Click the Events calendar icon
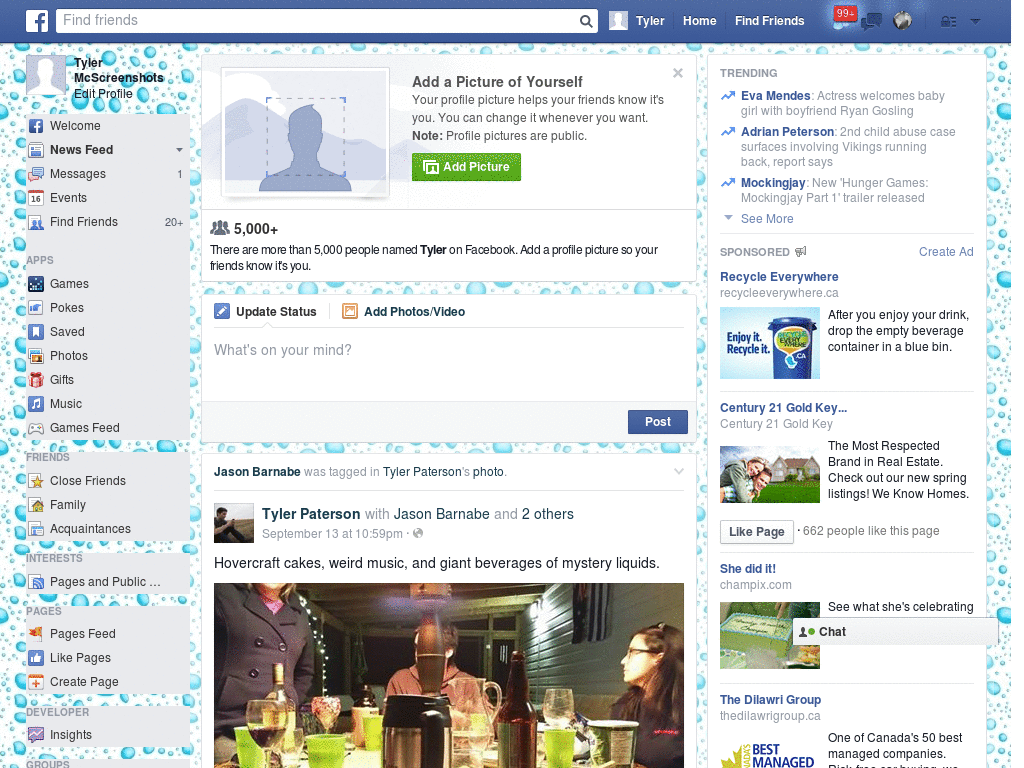Viewport: 1024px width, 768px height. (36, 198)
